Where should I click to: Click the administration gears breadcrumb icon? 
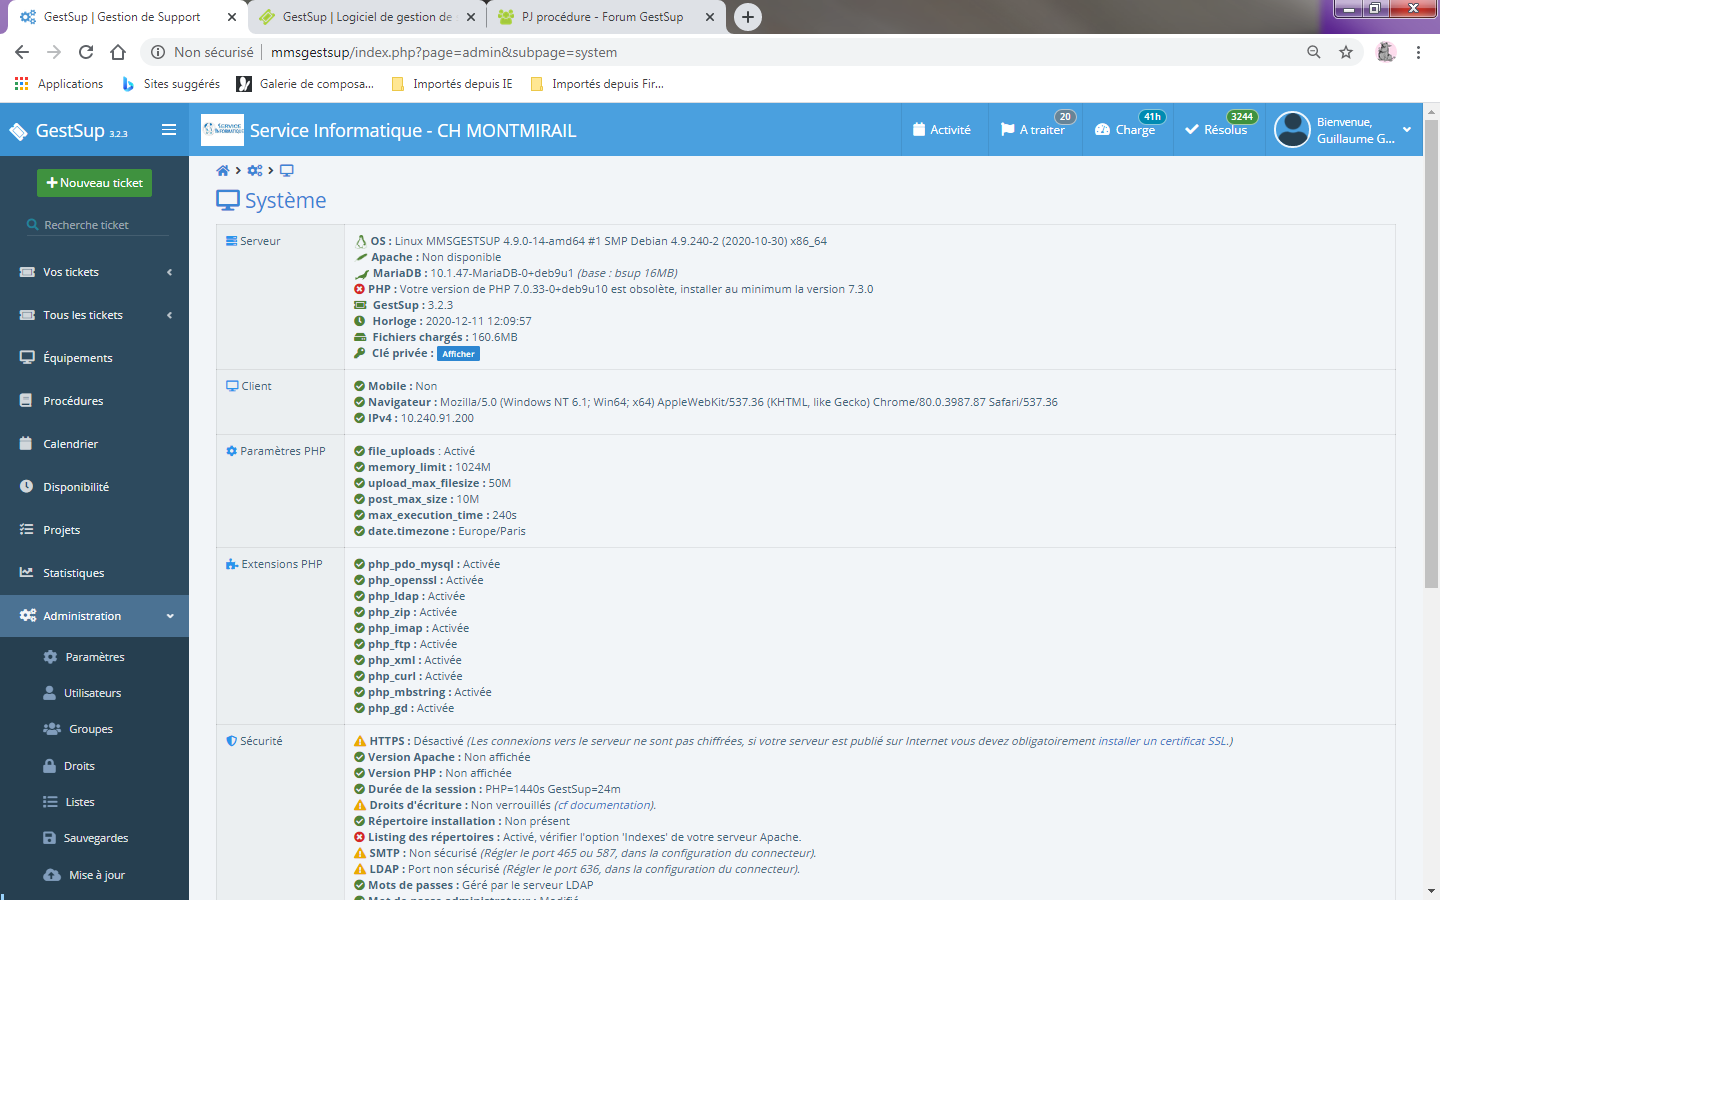[255, 171]
